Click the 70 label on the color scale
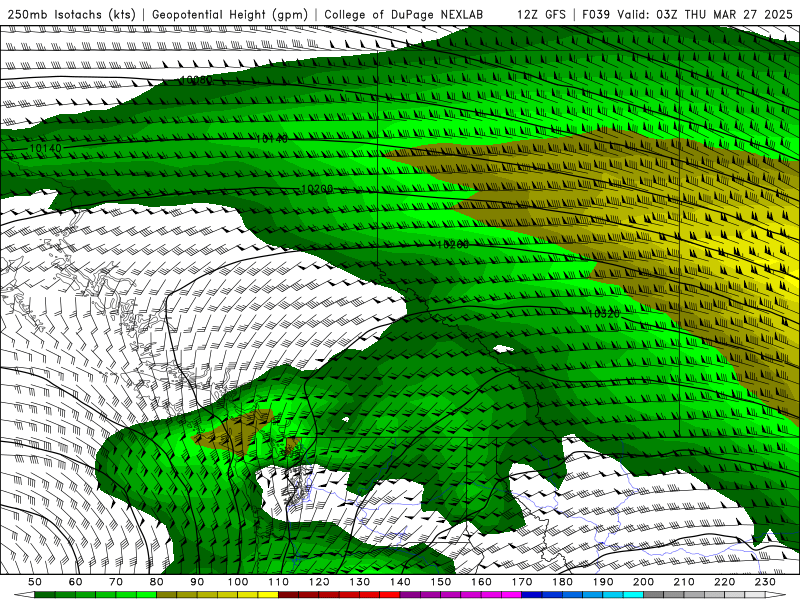This screenshot has width=800, height=600. click(x=116, y=582)
